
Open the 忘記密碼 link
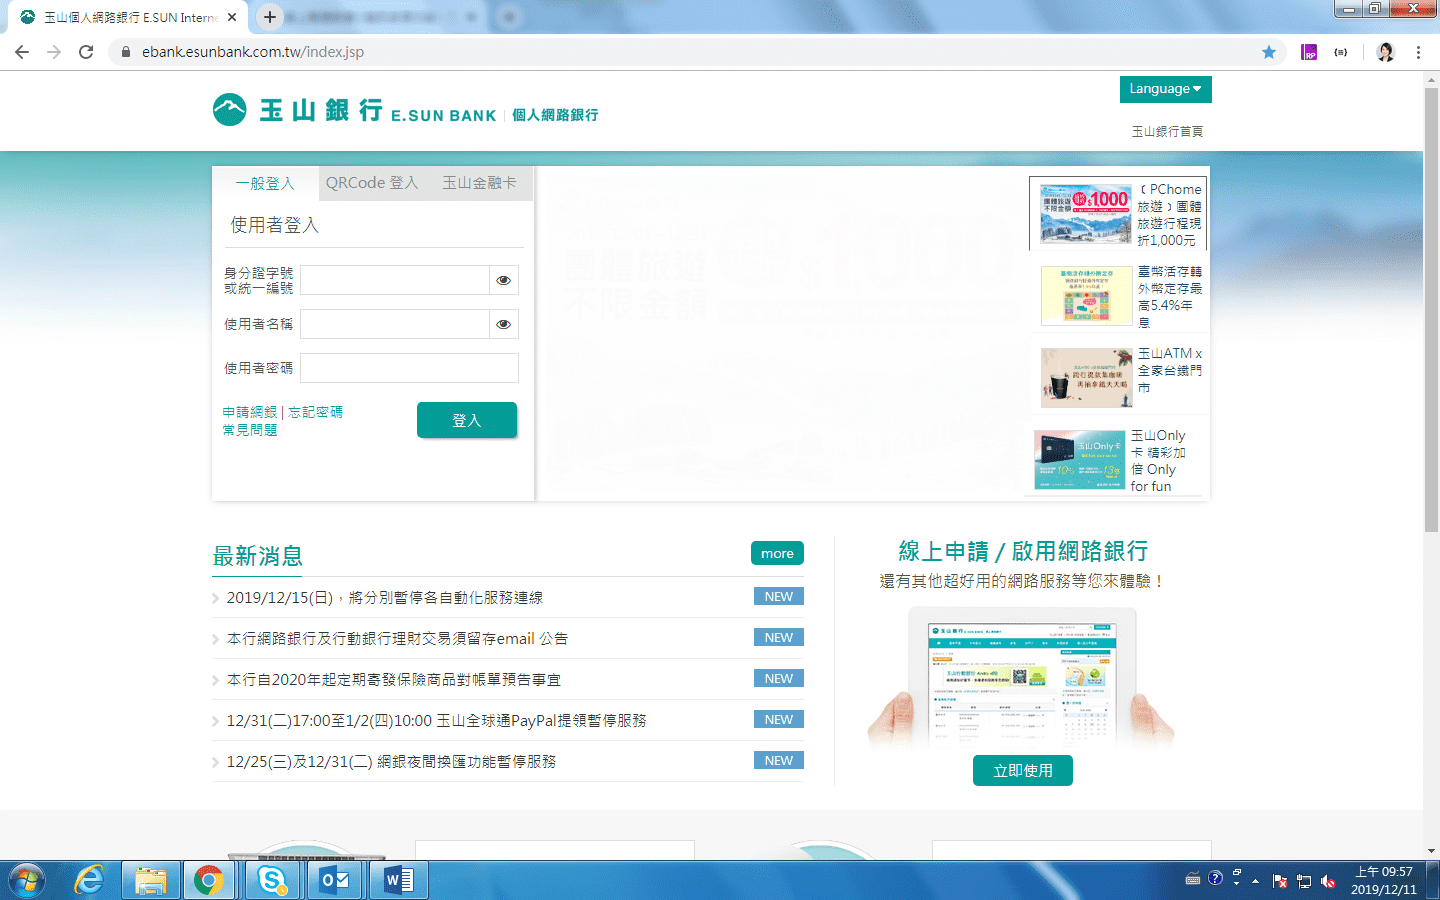316,412
